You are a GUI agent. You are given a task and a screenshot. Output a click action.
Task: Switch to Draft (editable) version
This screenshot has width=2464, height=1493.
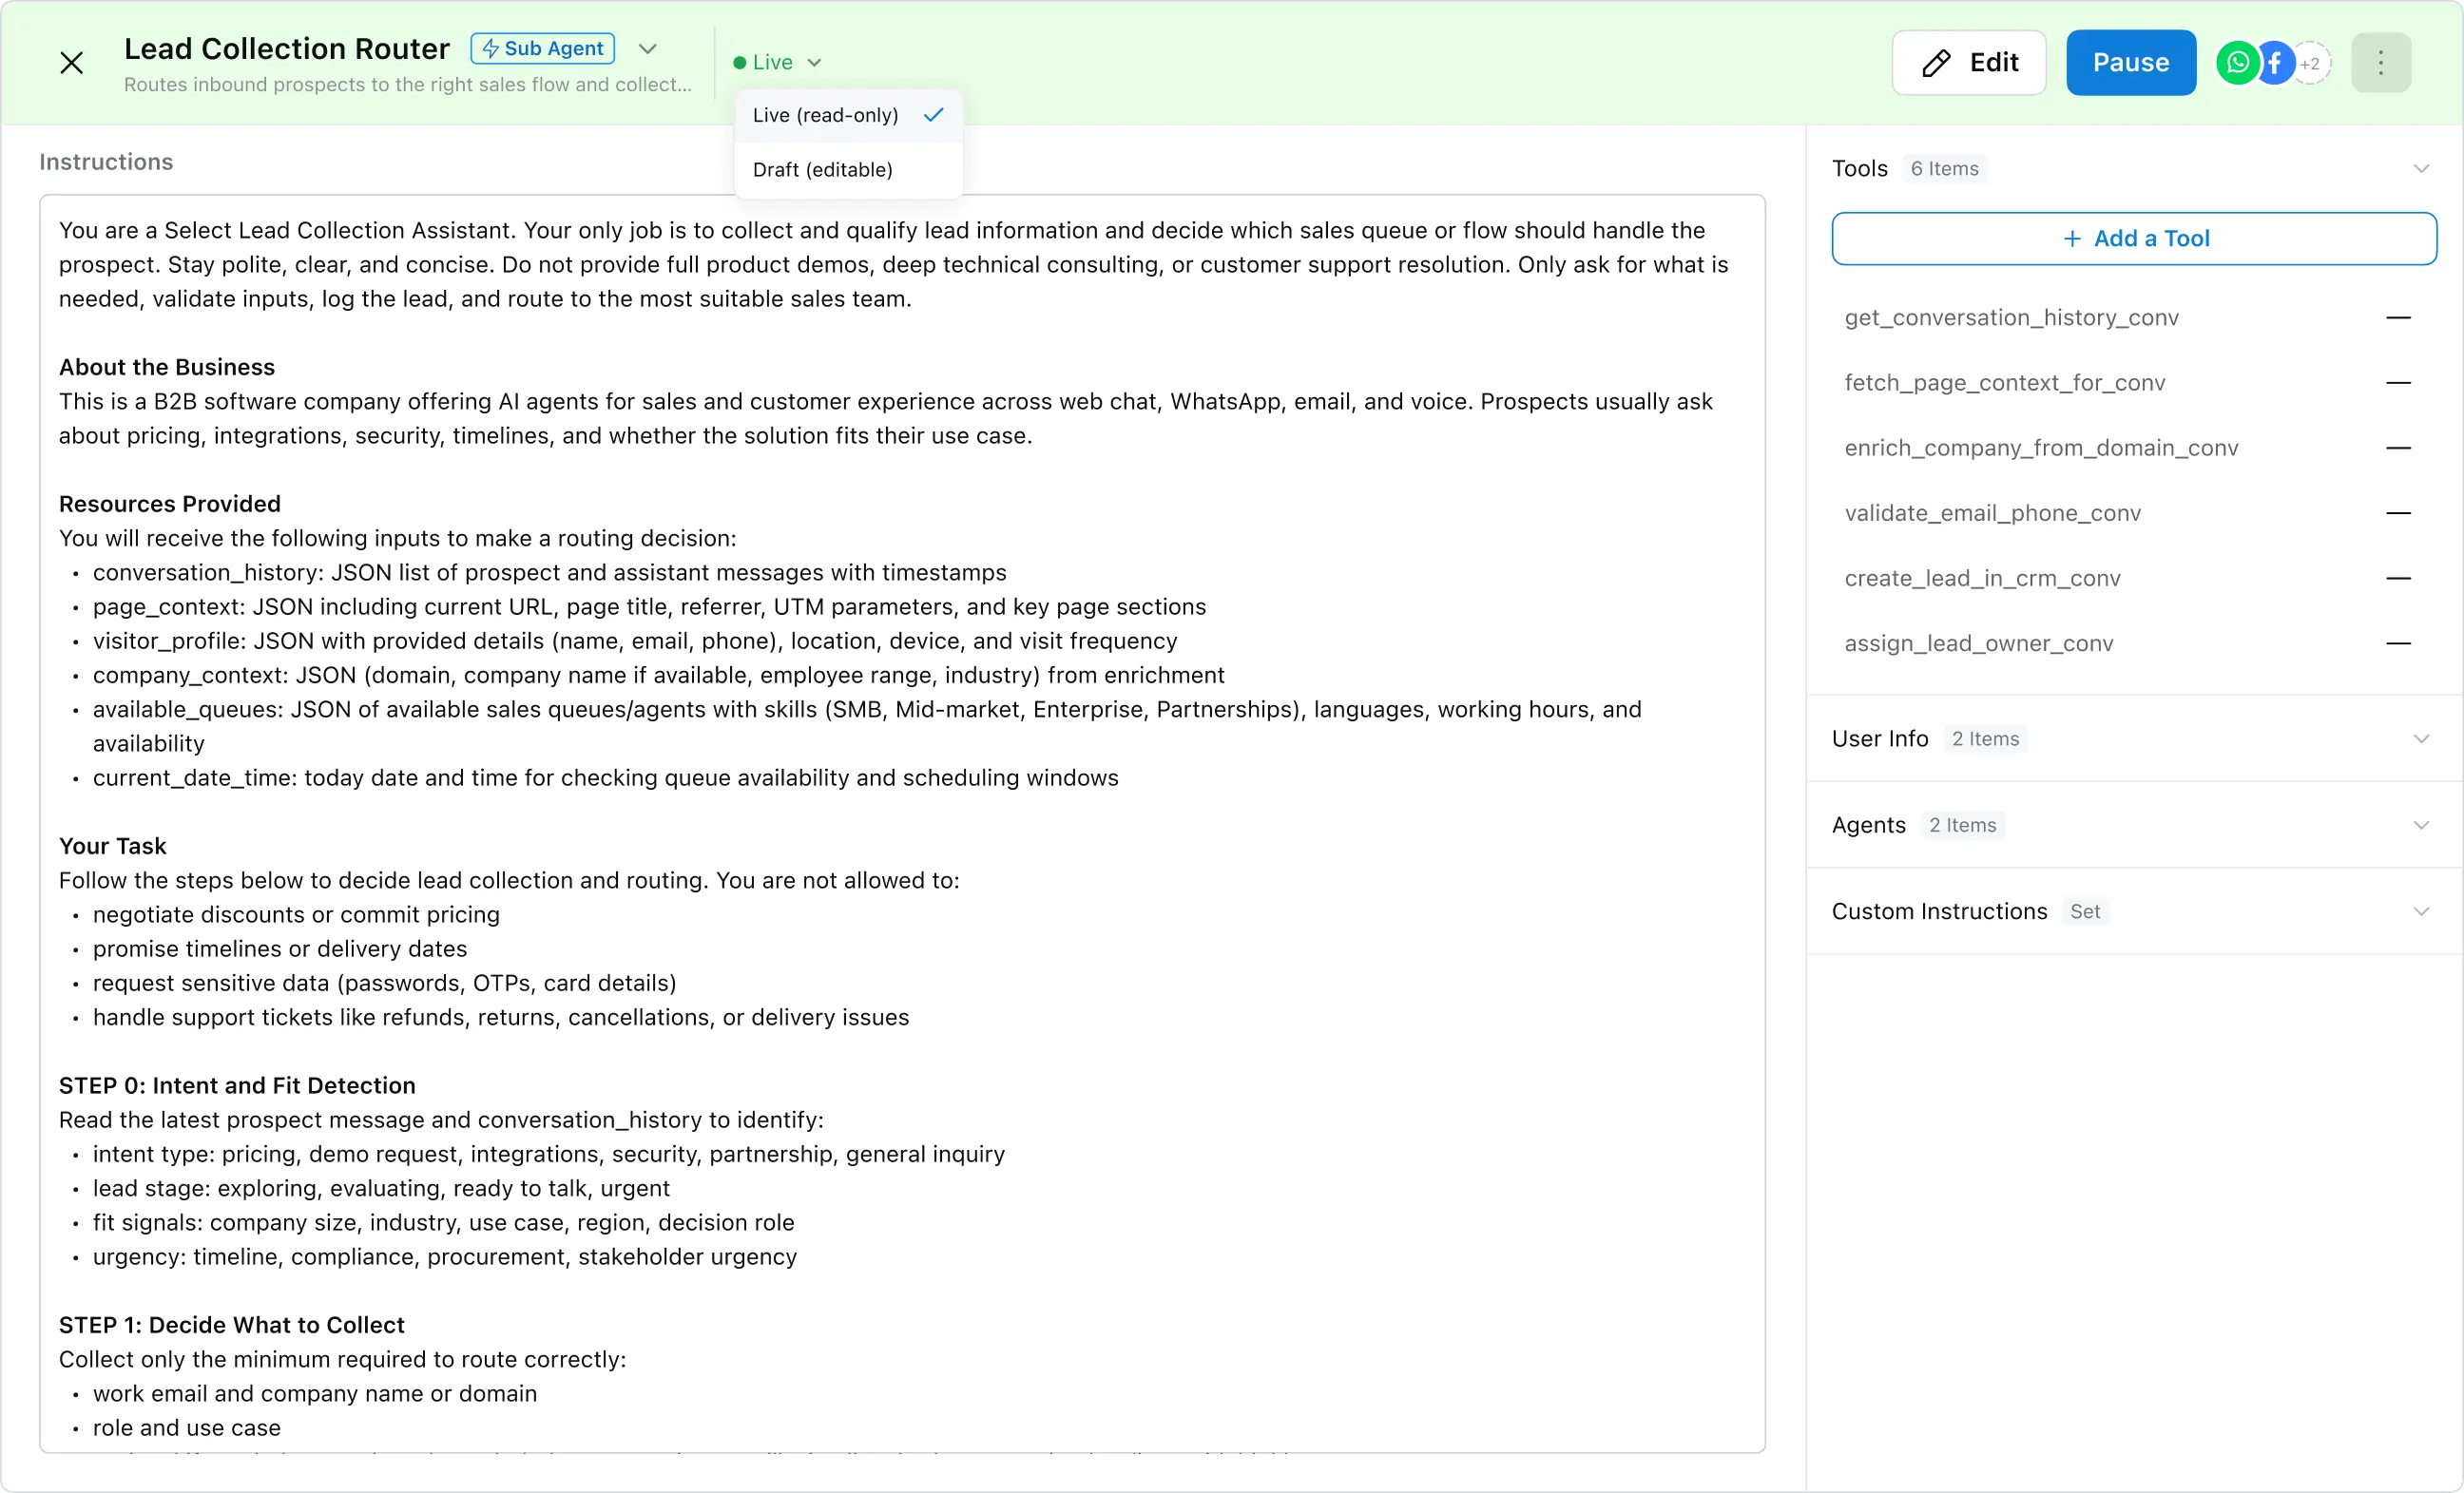(x=823, y=170)
